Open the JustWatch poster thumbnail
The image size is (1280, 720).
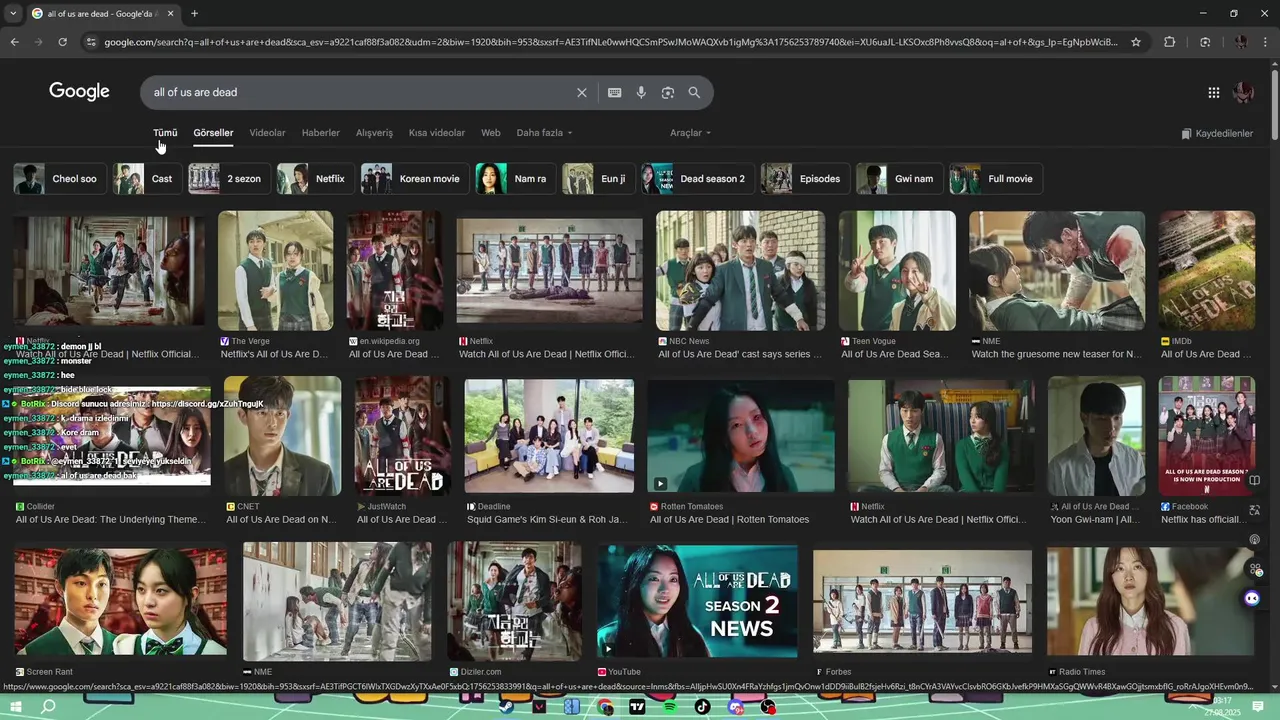point(402,435)
